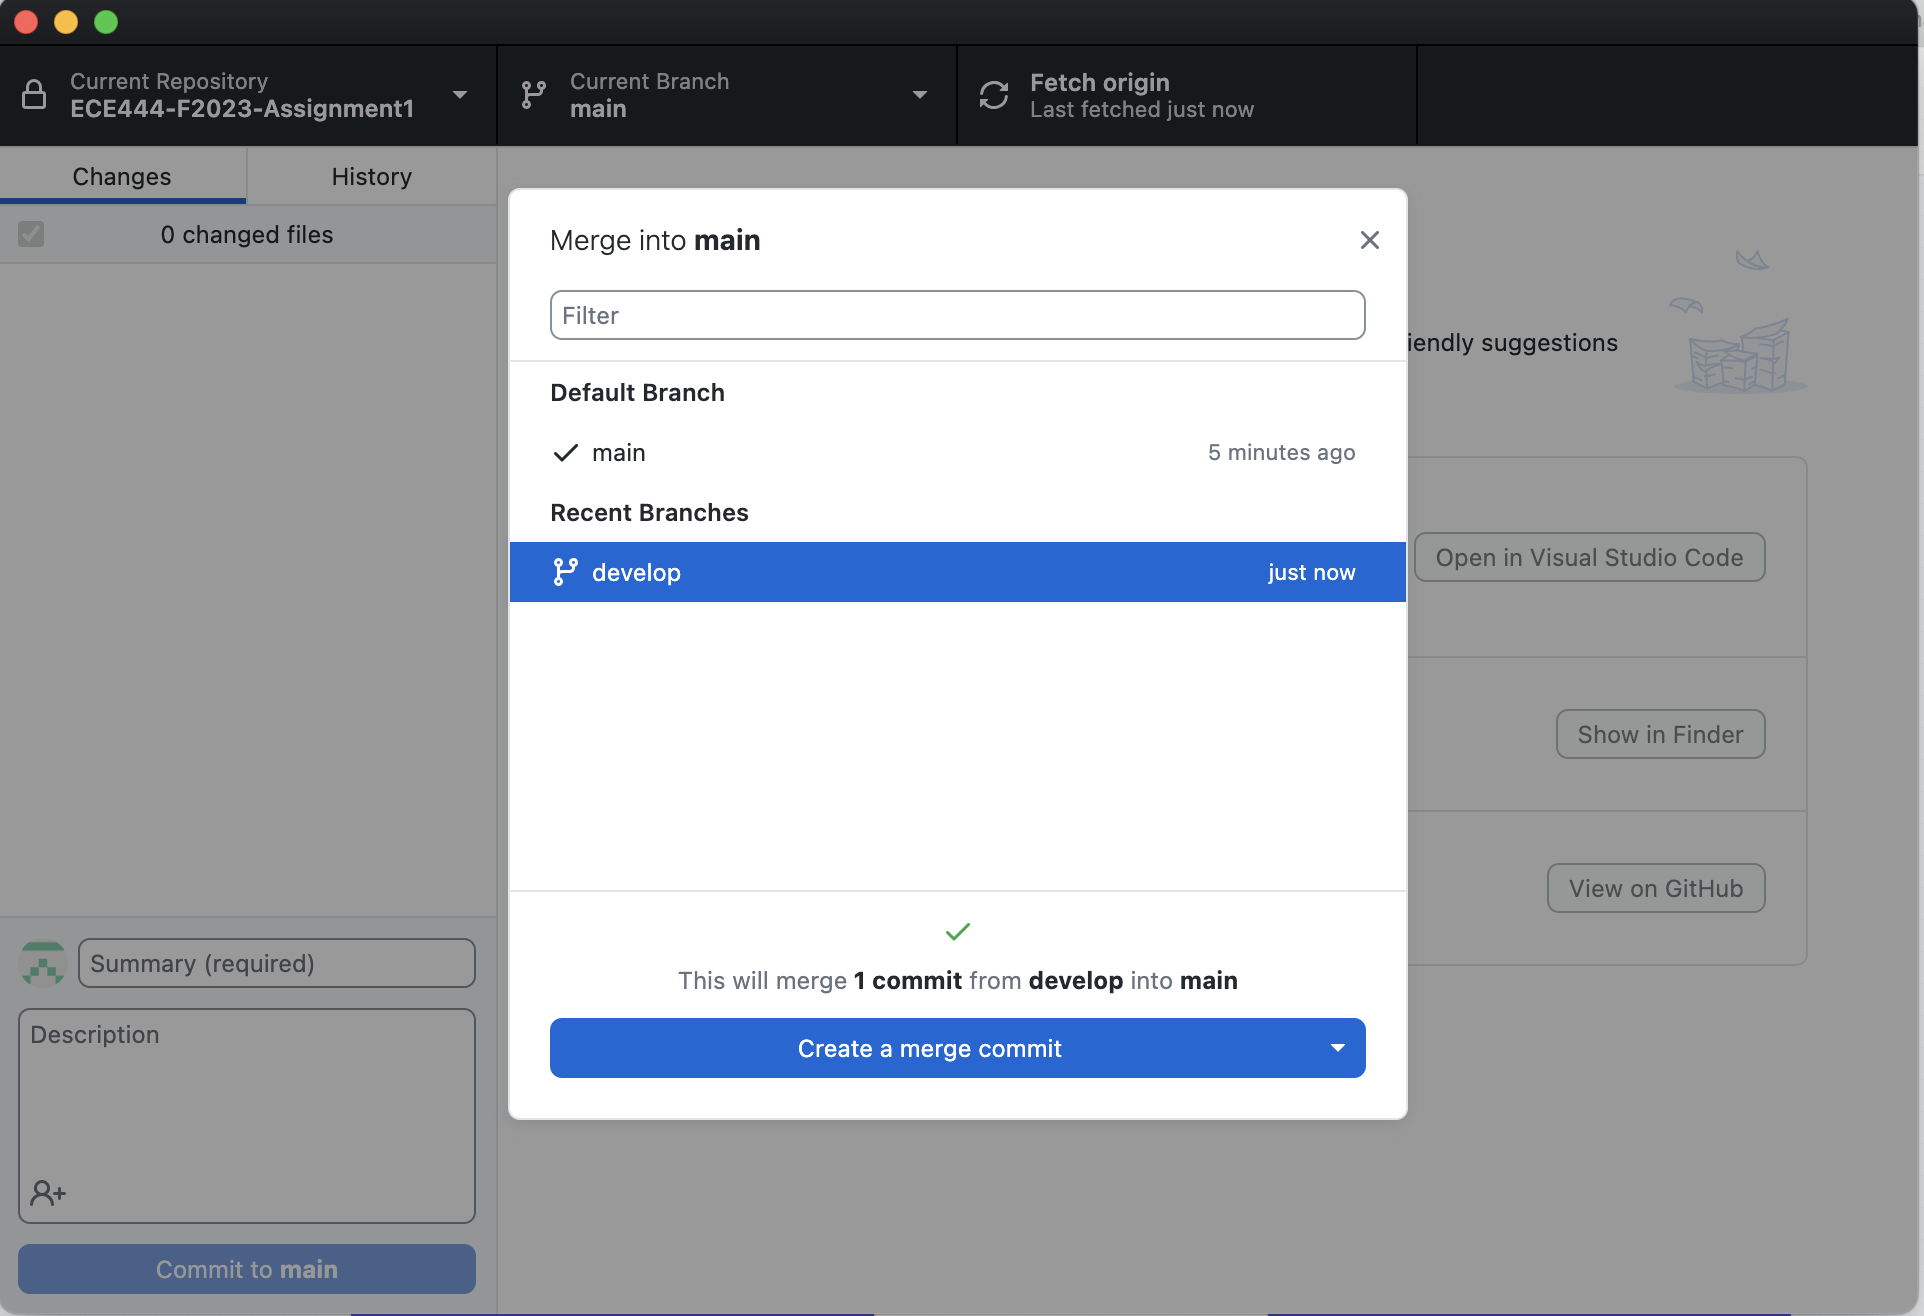1924x1316 pixels.
Task: Close the Merge into main dialog
Action: tap(1369, 240)
